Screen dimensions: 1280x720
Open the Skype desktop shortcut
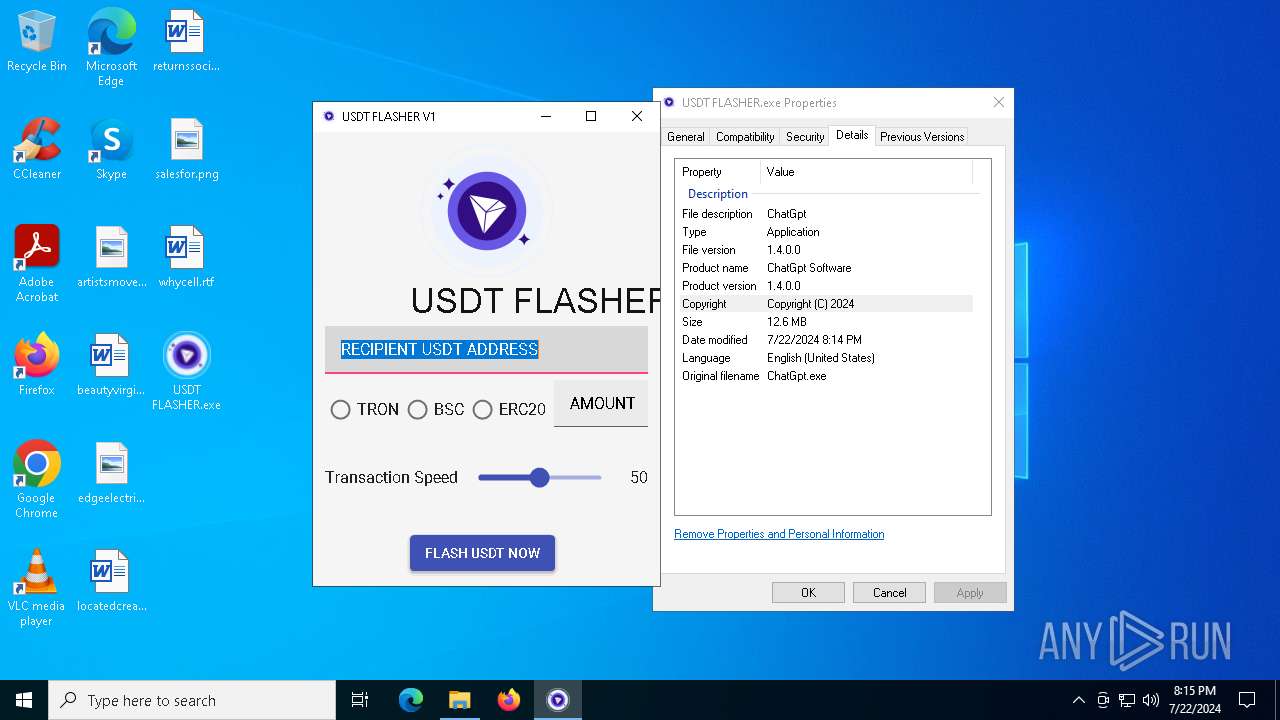click(x=111, y=149)
